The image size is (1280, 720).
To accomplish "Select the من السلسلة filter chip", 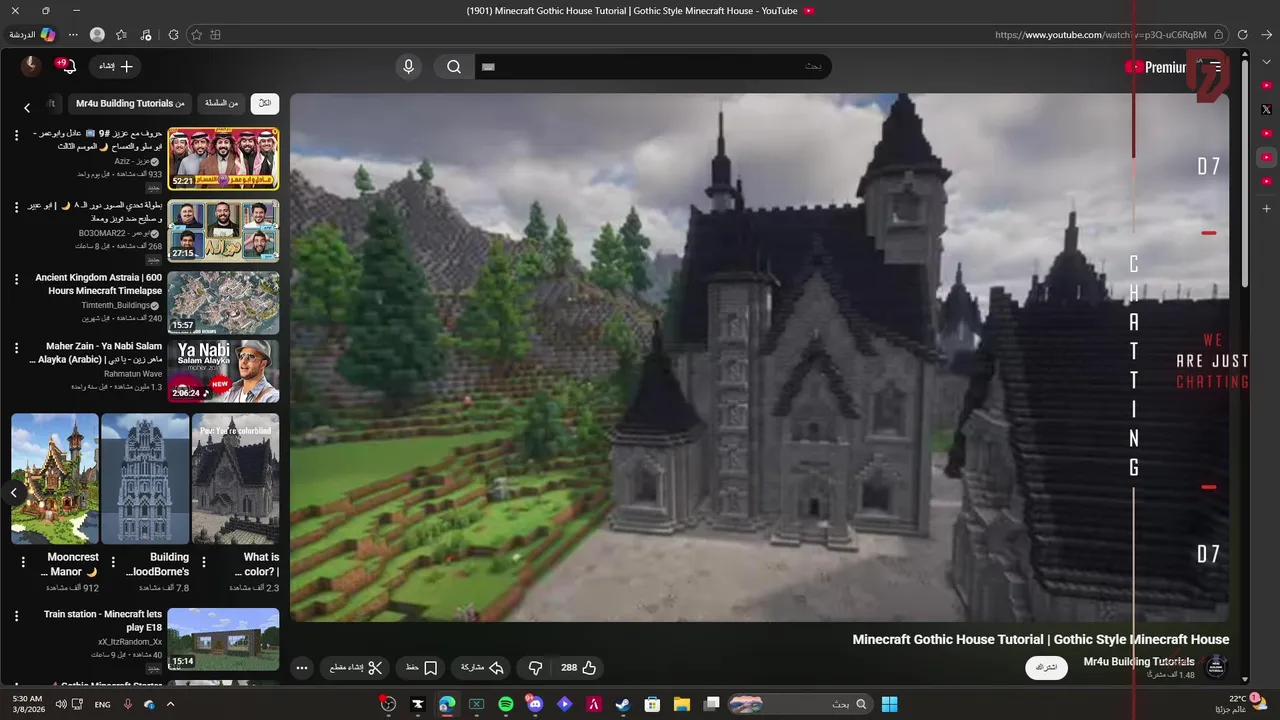I will coord(221,104).
